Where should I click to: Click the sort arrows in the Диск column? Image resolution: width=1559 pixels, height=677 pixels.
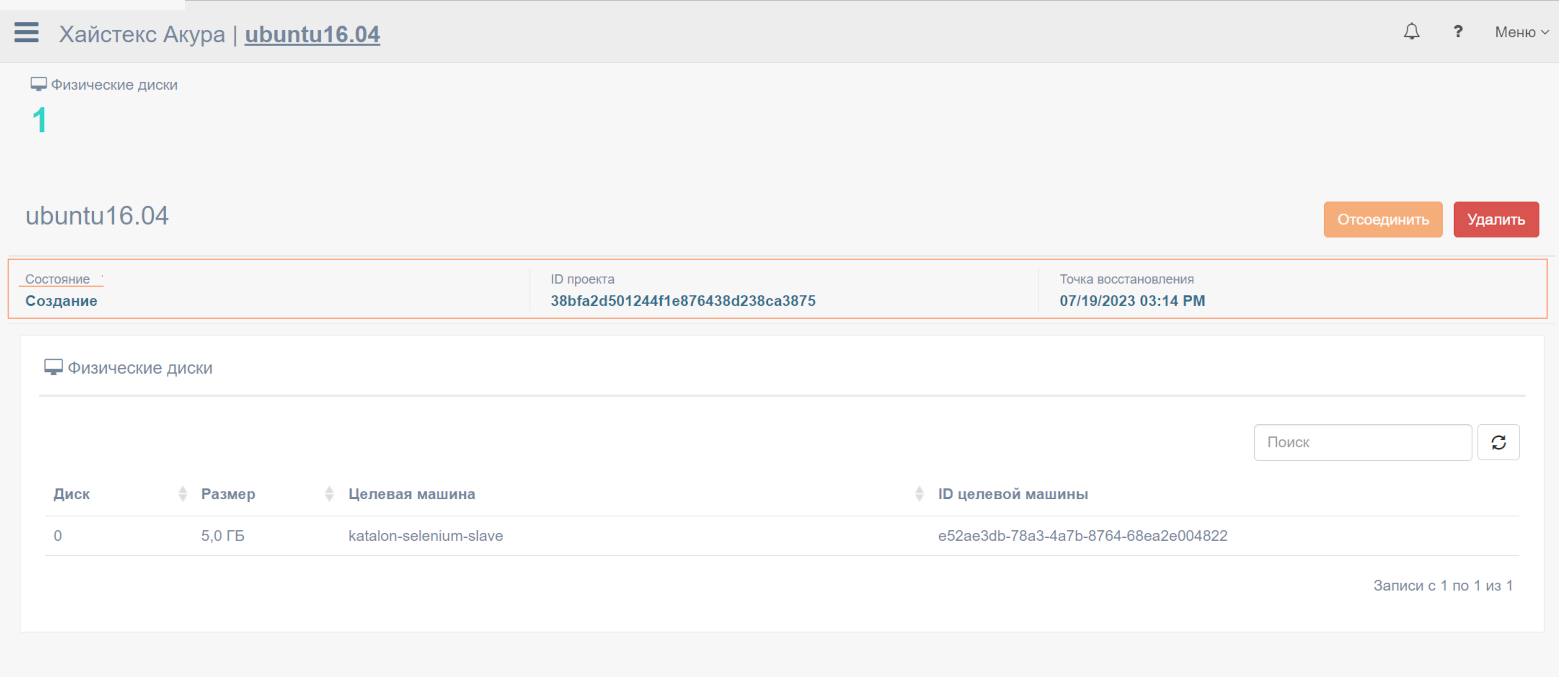182,494
